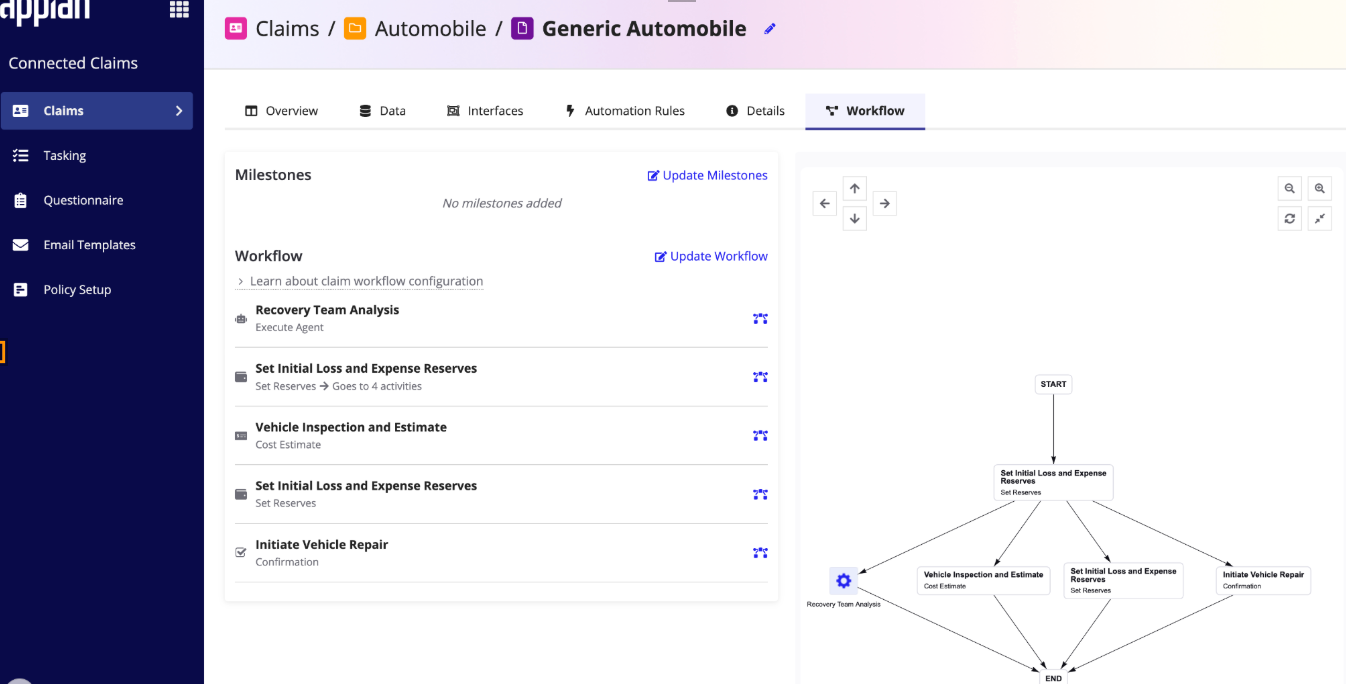This screenshot has width=1346, height=684.
Task: Click the START node in the diagram
Action: coord(1053,384)
